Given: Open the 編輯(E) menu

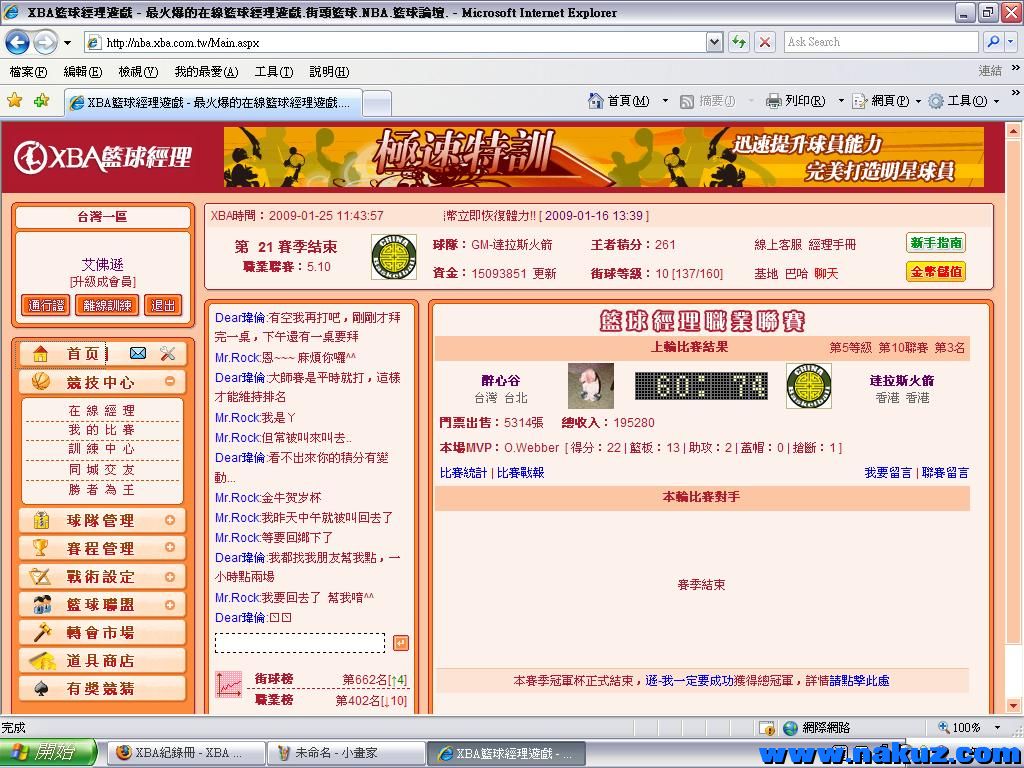Looking at the screenshot, I should click(x=82, y=72).
